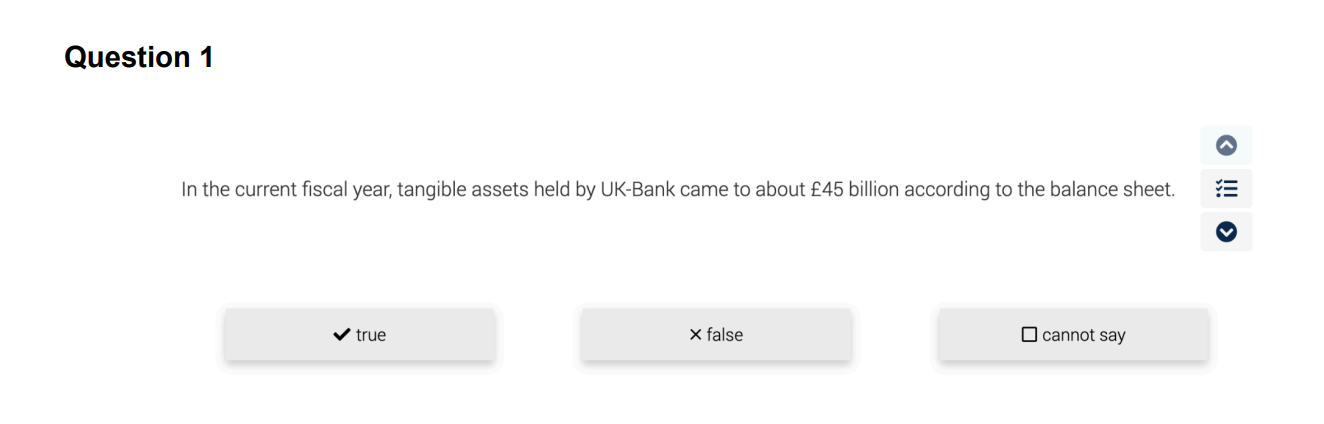Viewport: 1324px width, 424px height.
Task: Click the "false" label text
Action: [x=725, y=335]
